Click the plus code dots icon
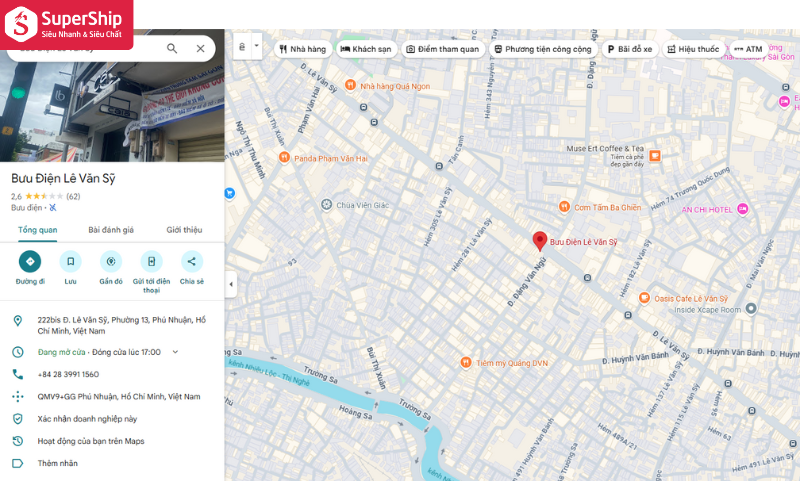 [x=18, y=396]
